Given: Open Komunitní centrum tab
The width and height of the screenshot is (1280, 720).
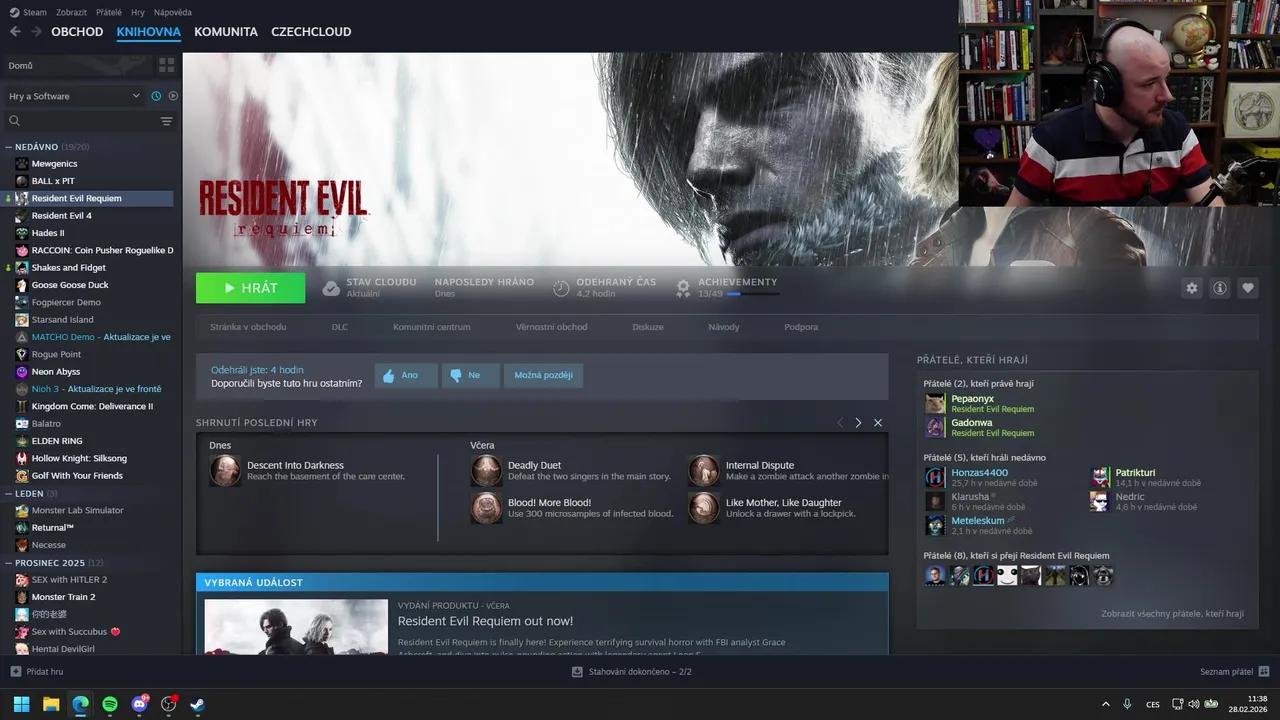Looking at the screenshot, I should pos(432,327).
